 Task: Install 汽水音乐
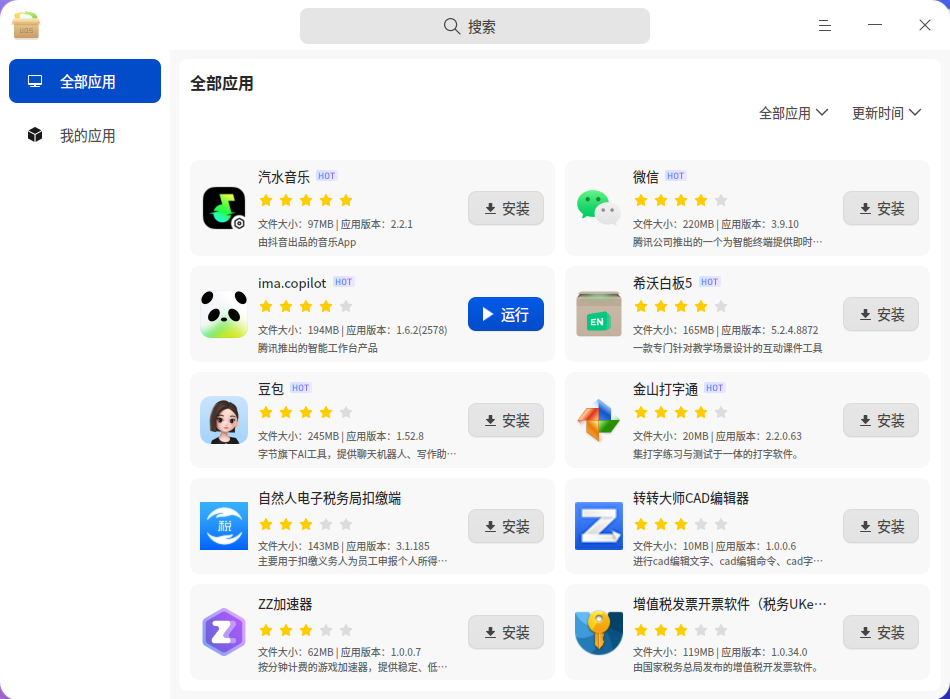(506, 208)
